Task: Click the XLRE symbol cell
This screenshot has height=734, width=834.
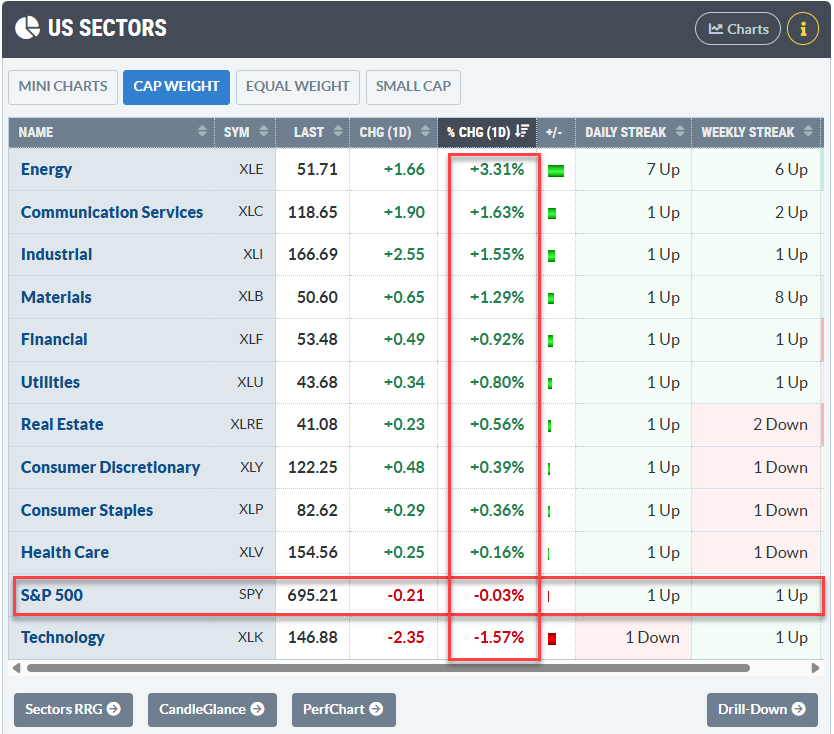Action: [x=247, y=424]
